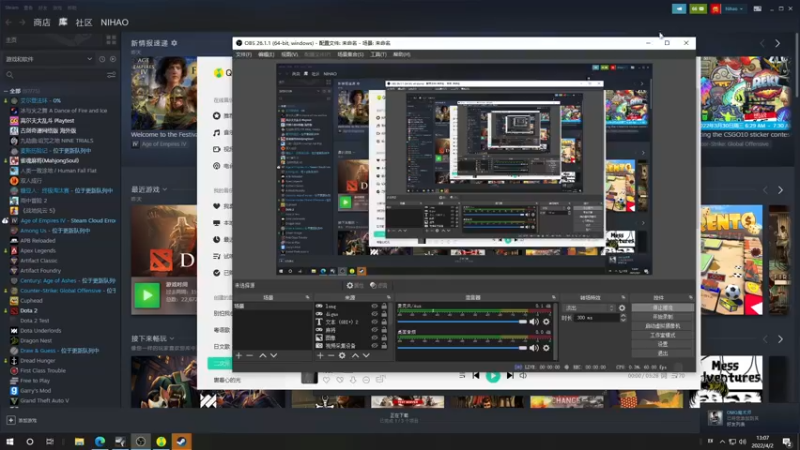This screenshot has width=800, height=450.
Task: Move source up in OBS Sources panel
Action: (355, 355)
